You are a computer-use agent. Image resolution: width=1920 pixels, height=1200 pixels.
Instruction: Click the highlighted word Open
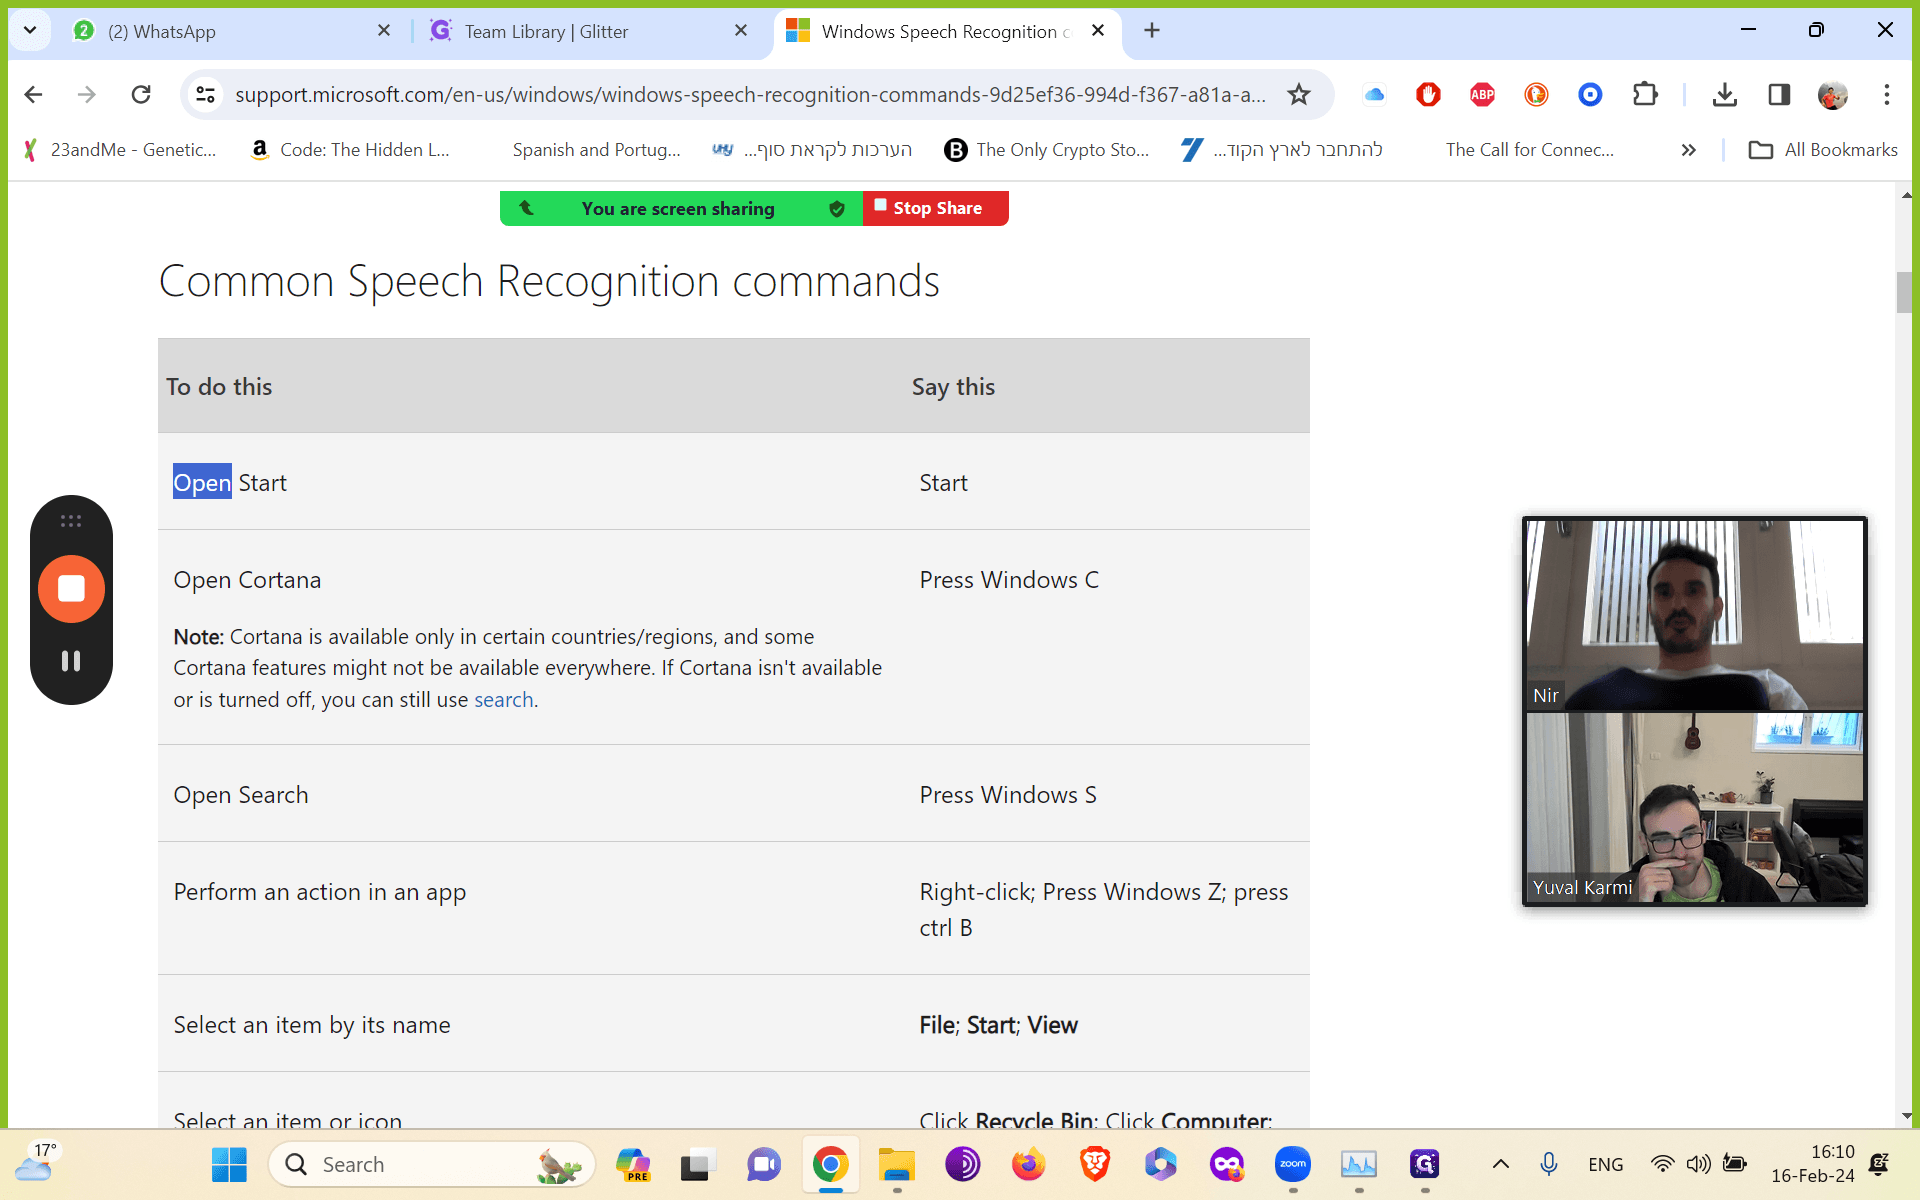(202, 483)
